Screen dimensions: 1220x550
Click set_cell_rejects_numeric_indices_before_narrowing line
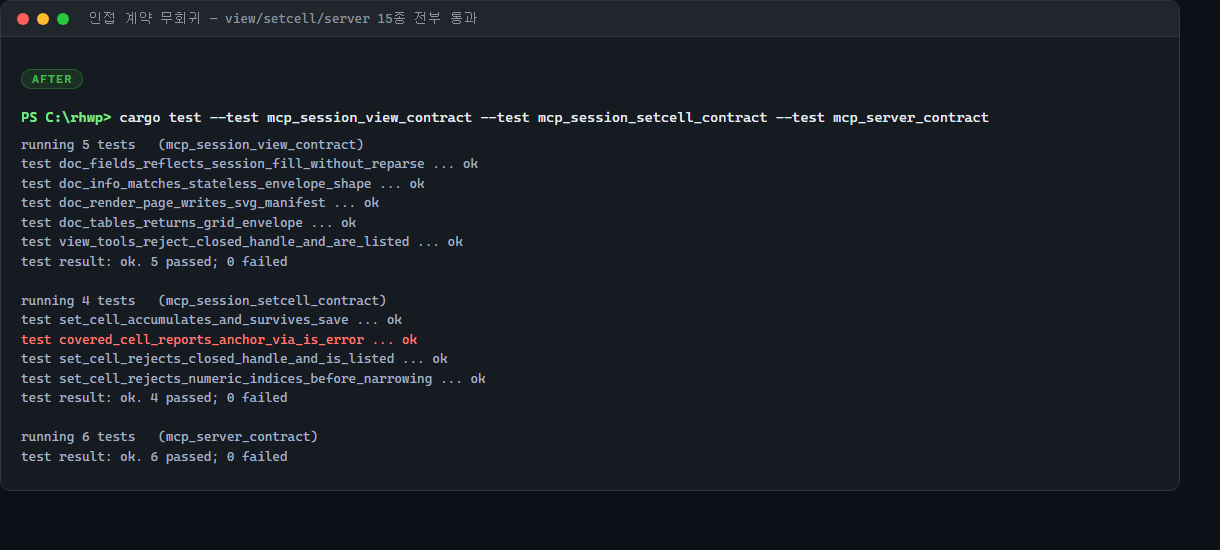[253, 379]
